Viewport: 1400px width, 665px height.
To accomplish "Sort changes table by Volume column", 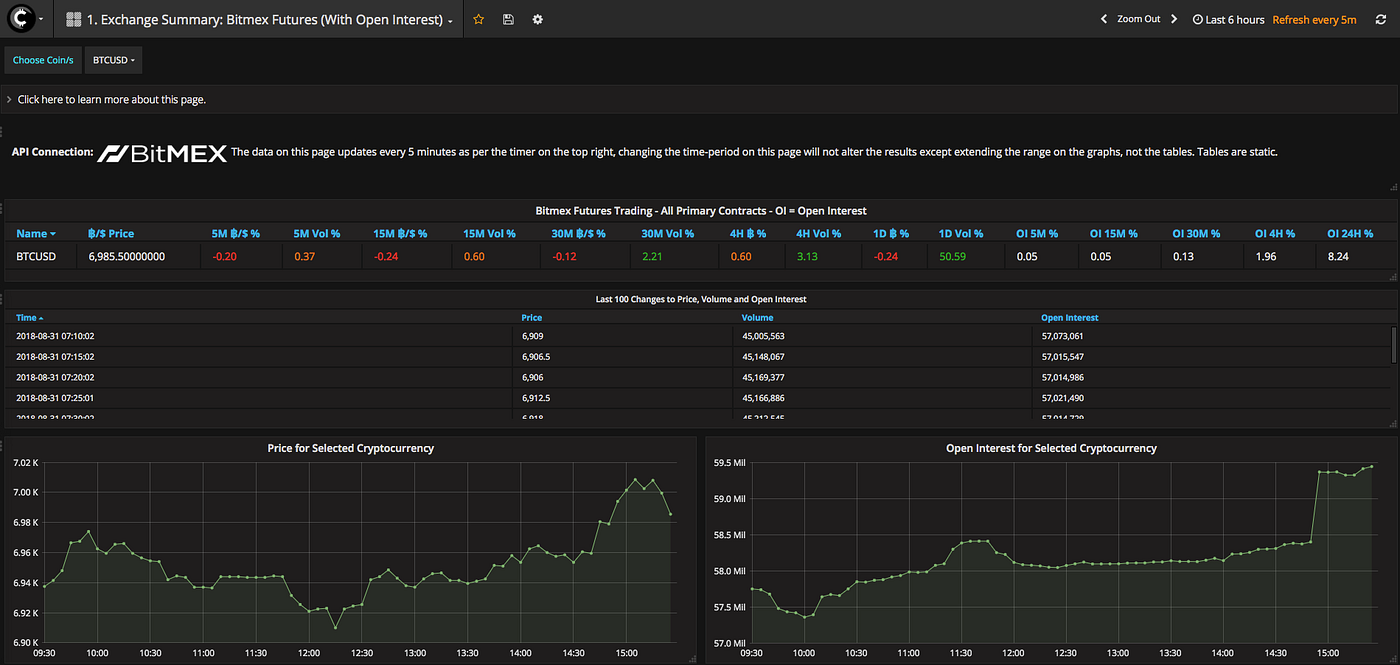I will [x=758, y=317].
